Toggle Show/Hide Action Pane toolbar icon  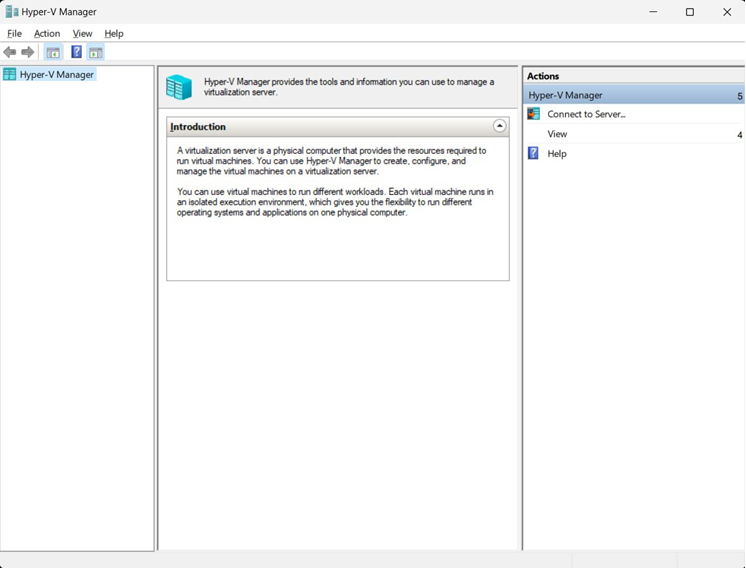pyautogui.click(x=96, y=52)
